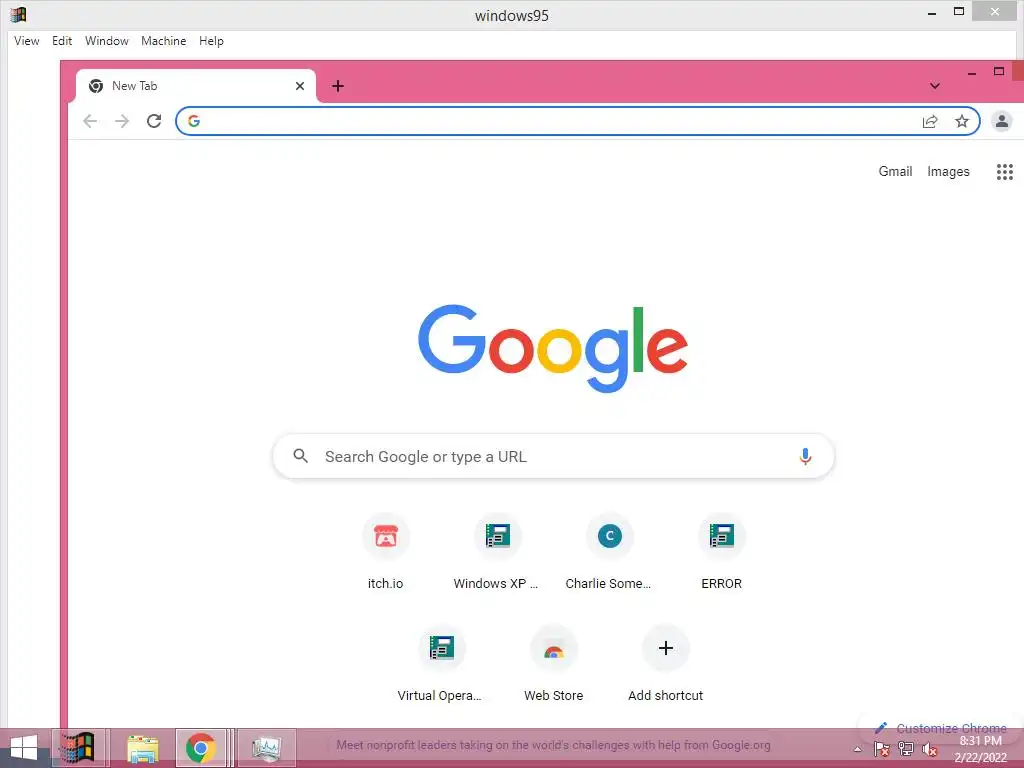Click the Chrome taskbar icon
The height and width of the screenshot is (768, 1024).
pos(200,748)
